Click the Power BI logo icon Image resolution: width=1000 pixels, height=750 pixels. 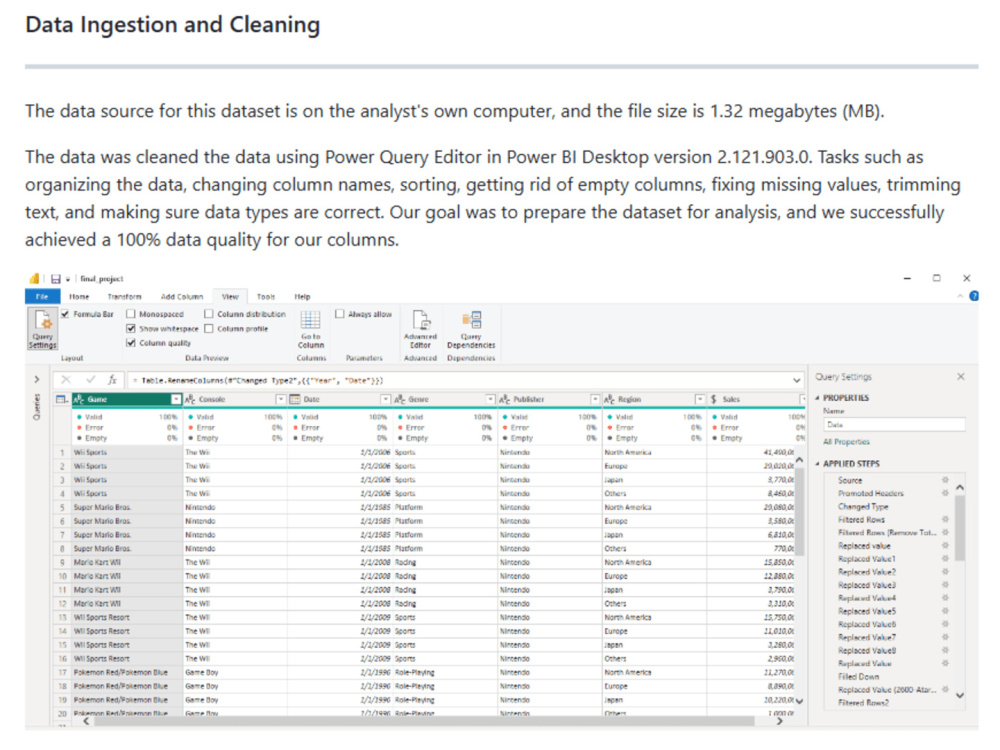pyautogui.click(x=34, y=279)
